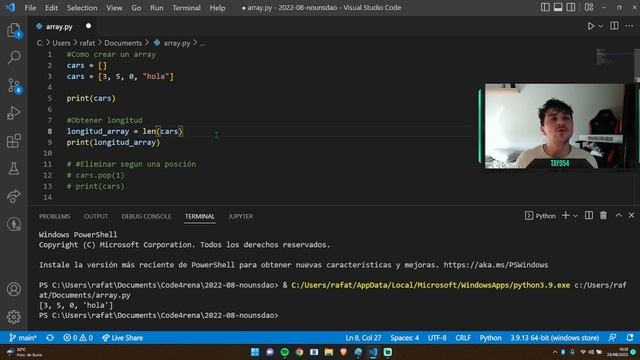Show hidden system tray icons
This screenshot has width=640, height=360.
554,352
